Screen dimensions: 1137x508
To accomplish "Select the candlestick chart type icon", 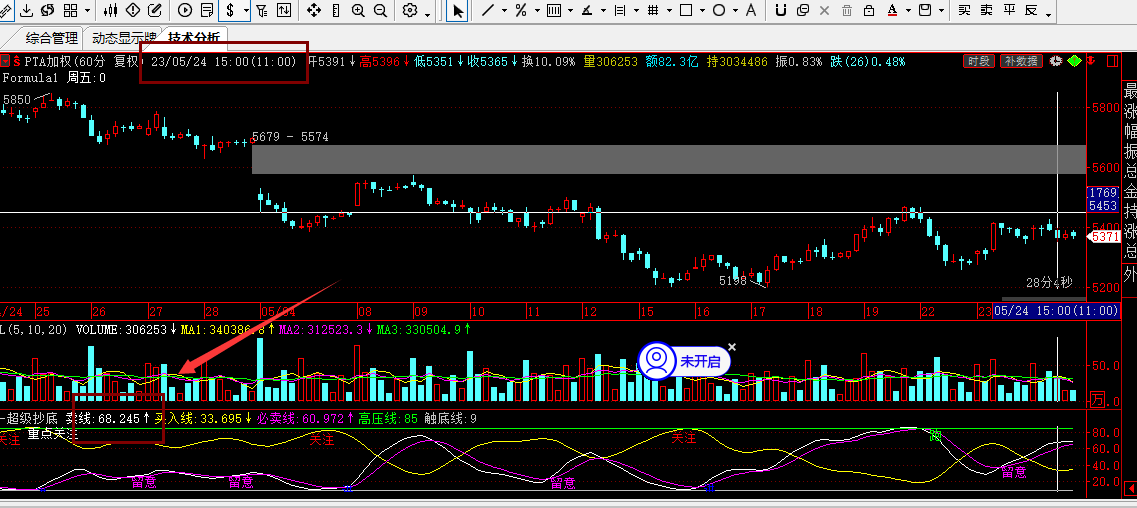I will pos(111,10).
